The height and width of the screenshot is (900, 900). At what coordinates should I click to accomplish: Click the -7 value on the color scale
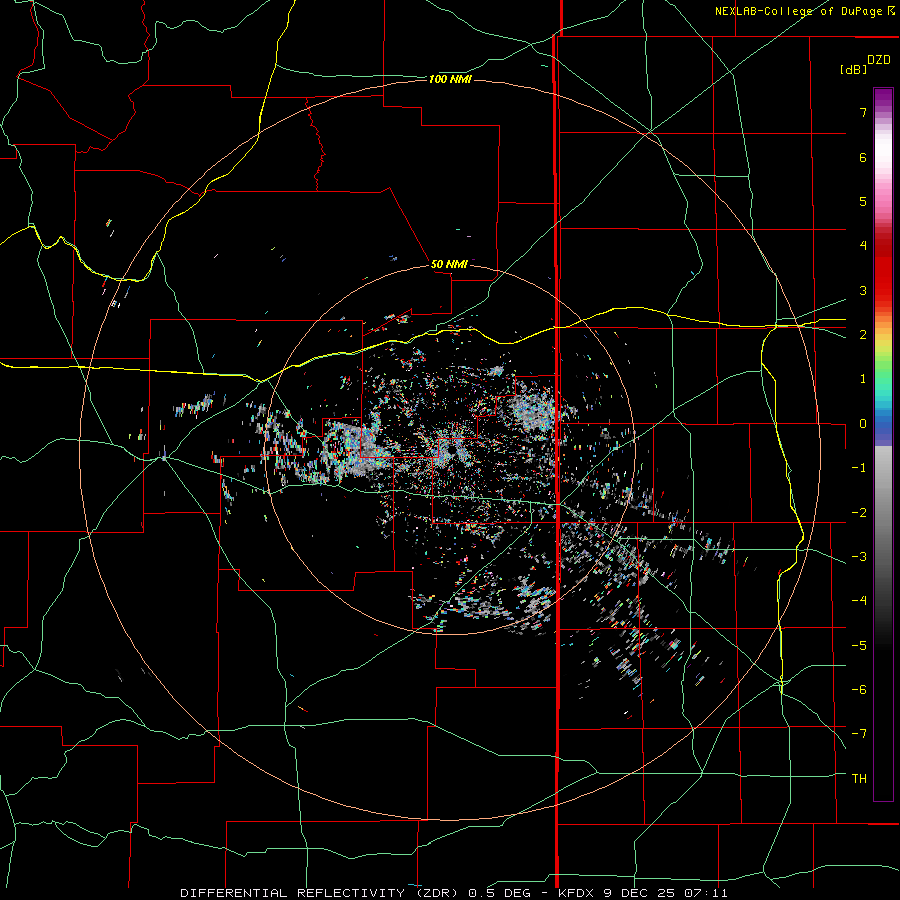click(x=859, y=734)
